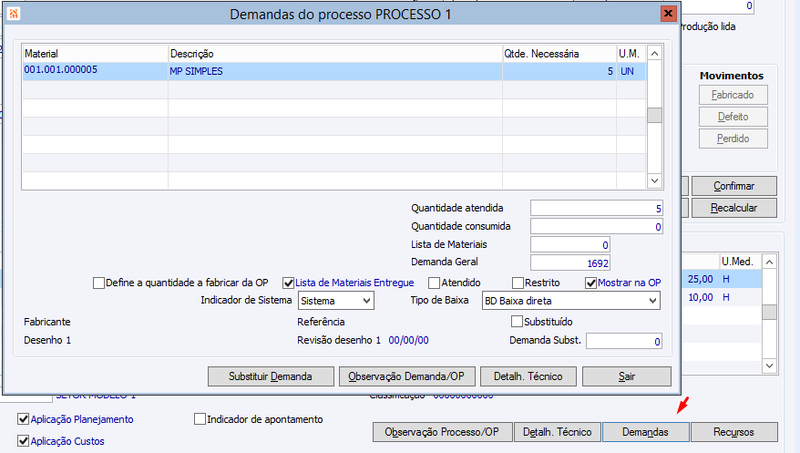
Task: Click scroll up arrow in background U.Med. grid
Action: 769,262
